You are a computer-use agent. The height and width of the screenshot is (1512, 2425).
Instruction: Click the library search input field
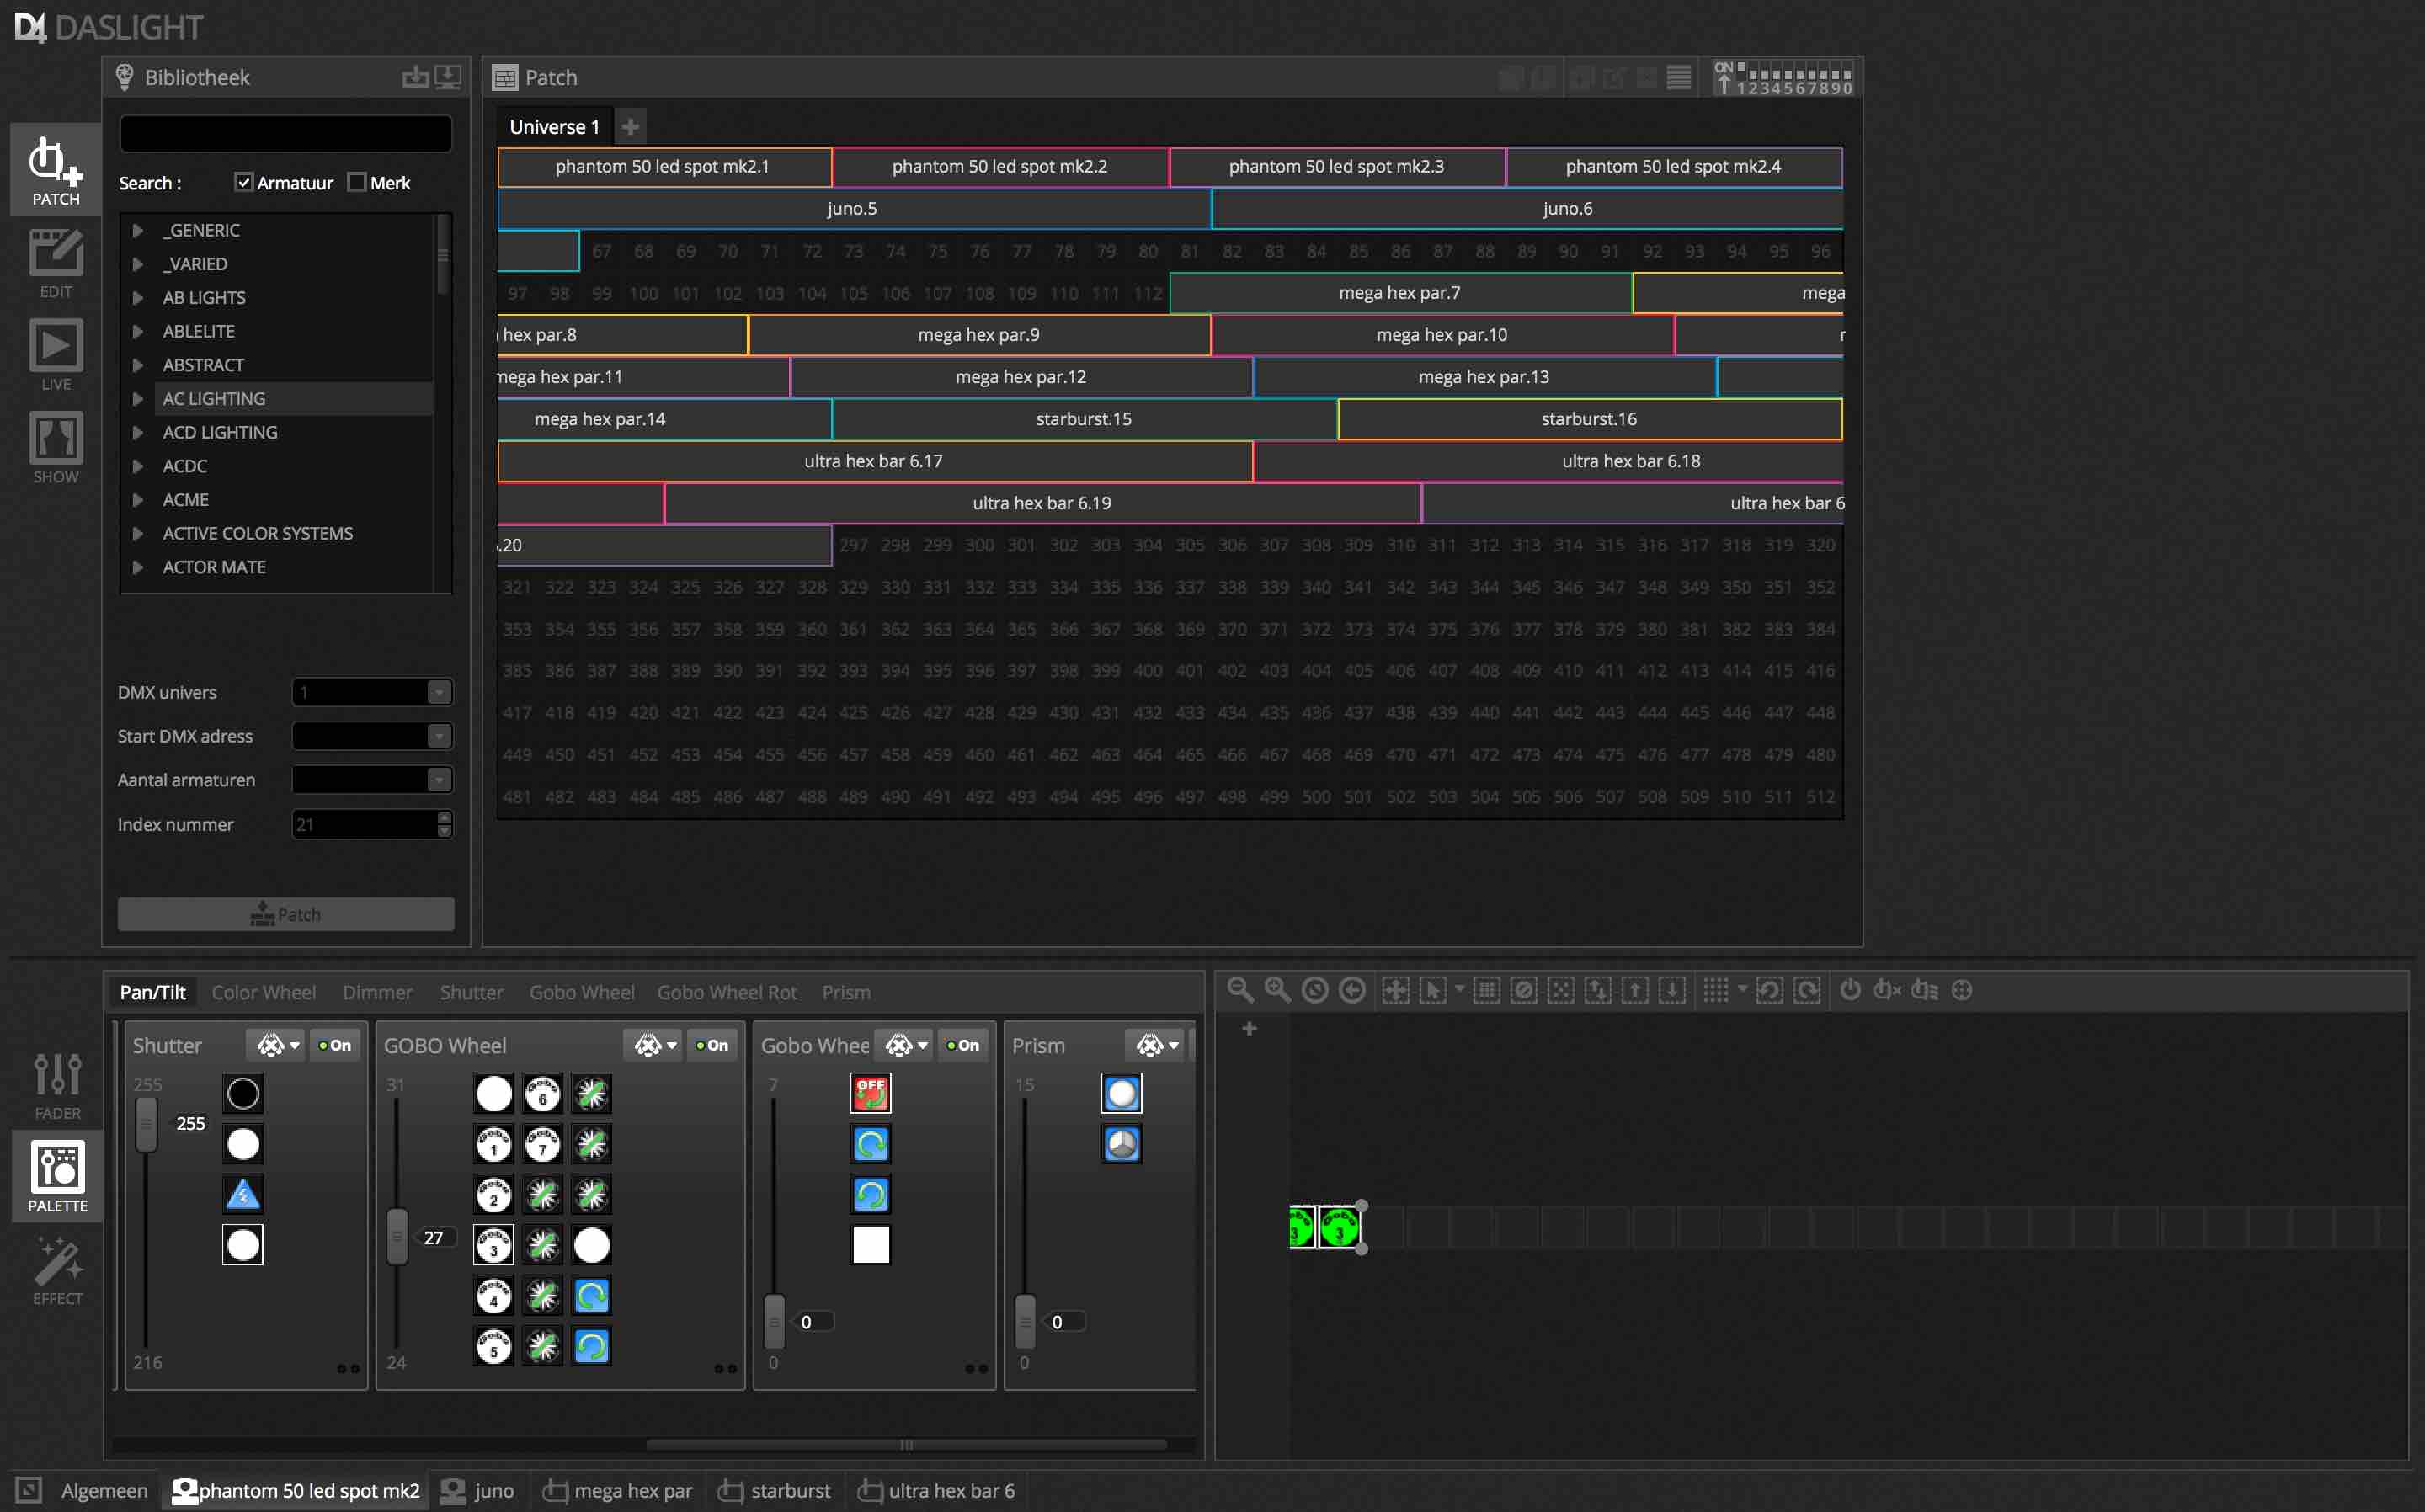pyautogui.click(x=286, y=133)
